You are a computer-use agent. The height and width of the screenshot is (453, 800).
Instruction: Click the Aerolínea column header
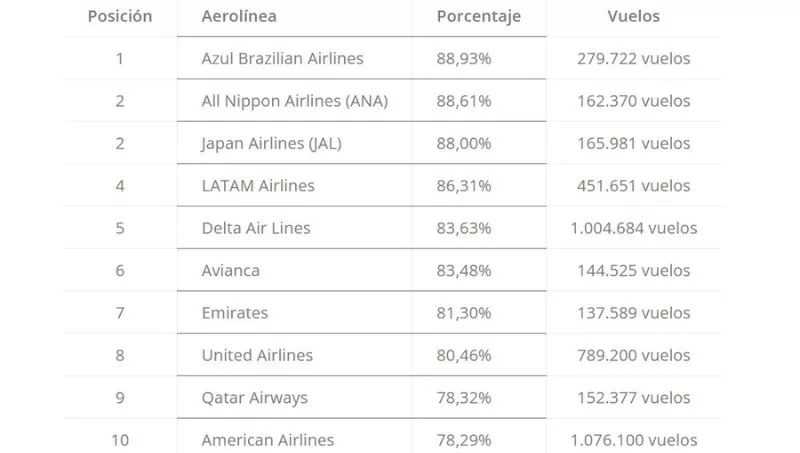[x=239, y=17]
